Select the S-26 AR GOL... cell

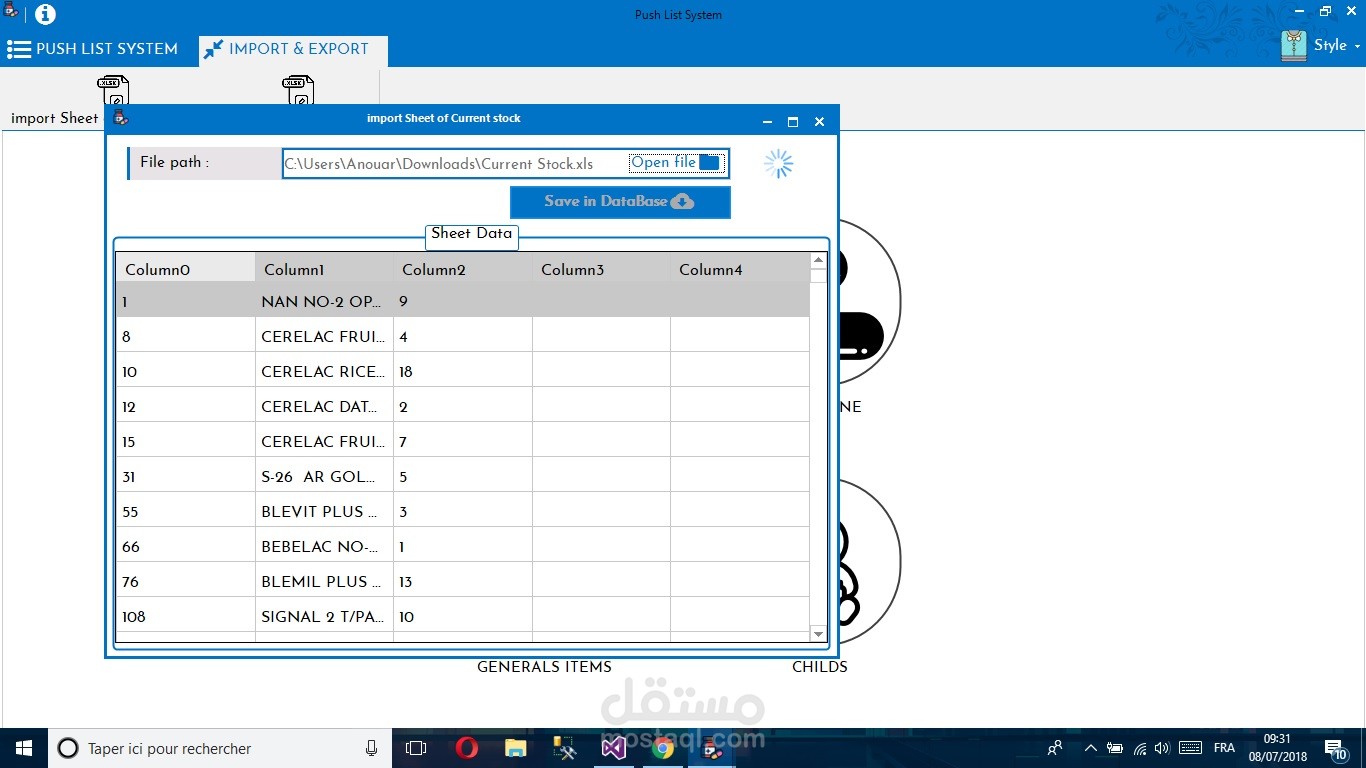[x=325, y=477]
